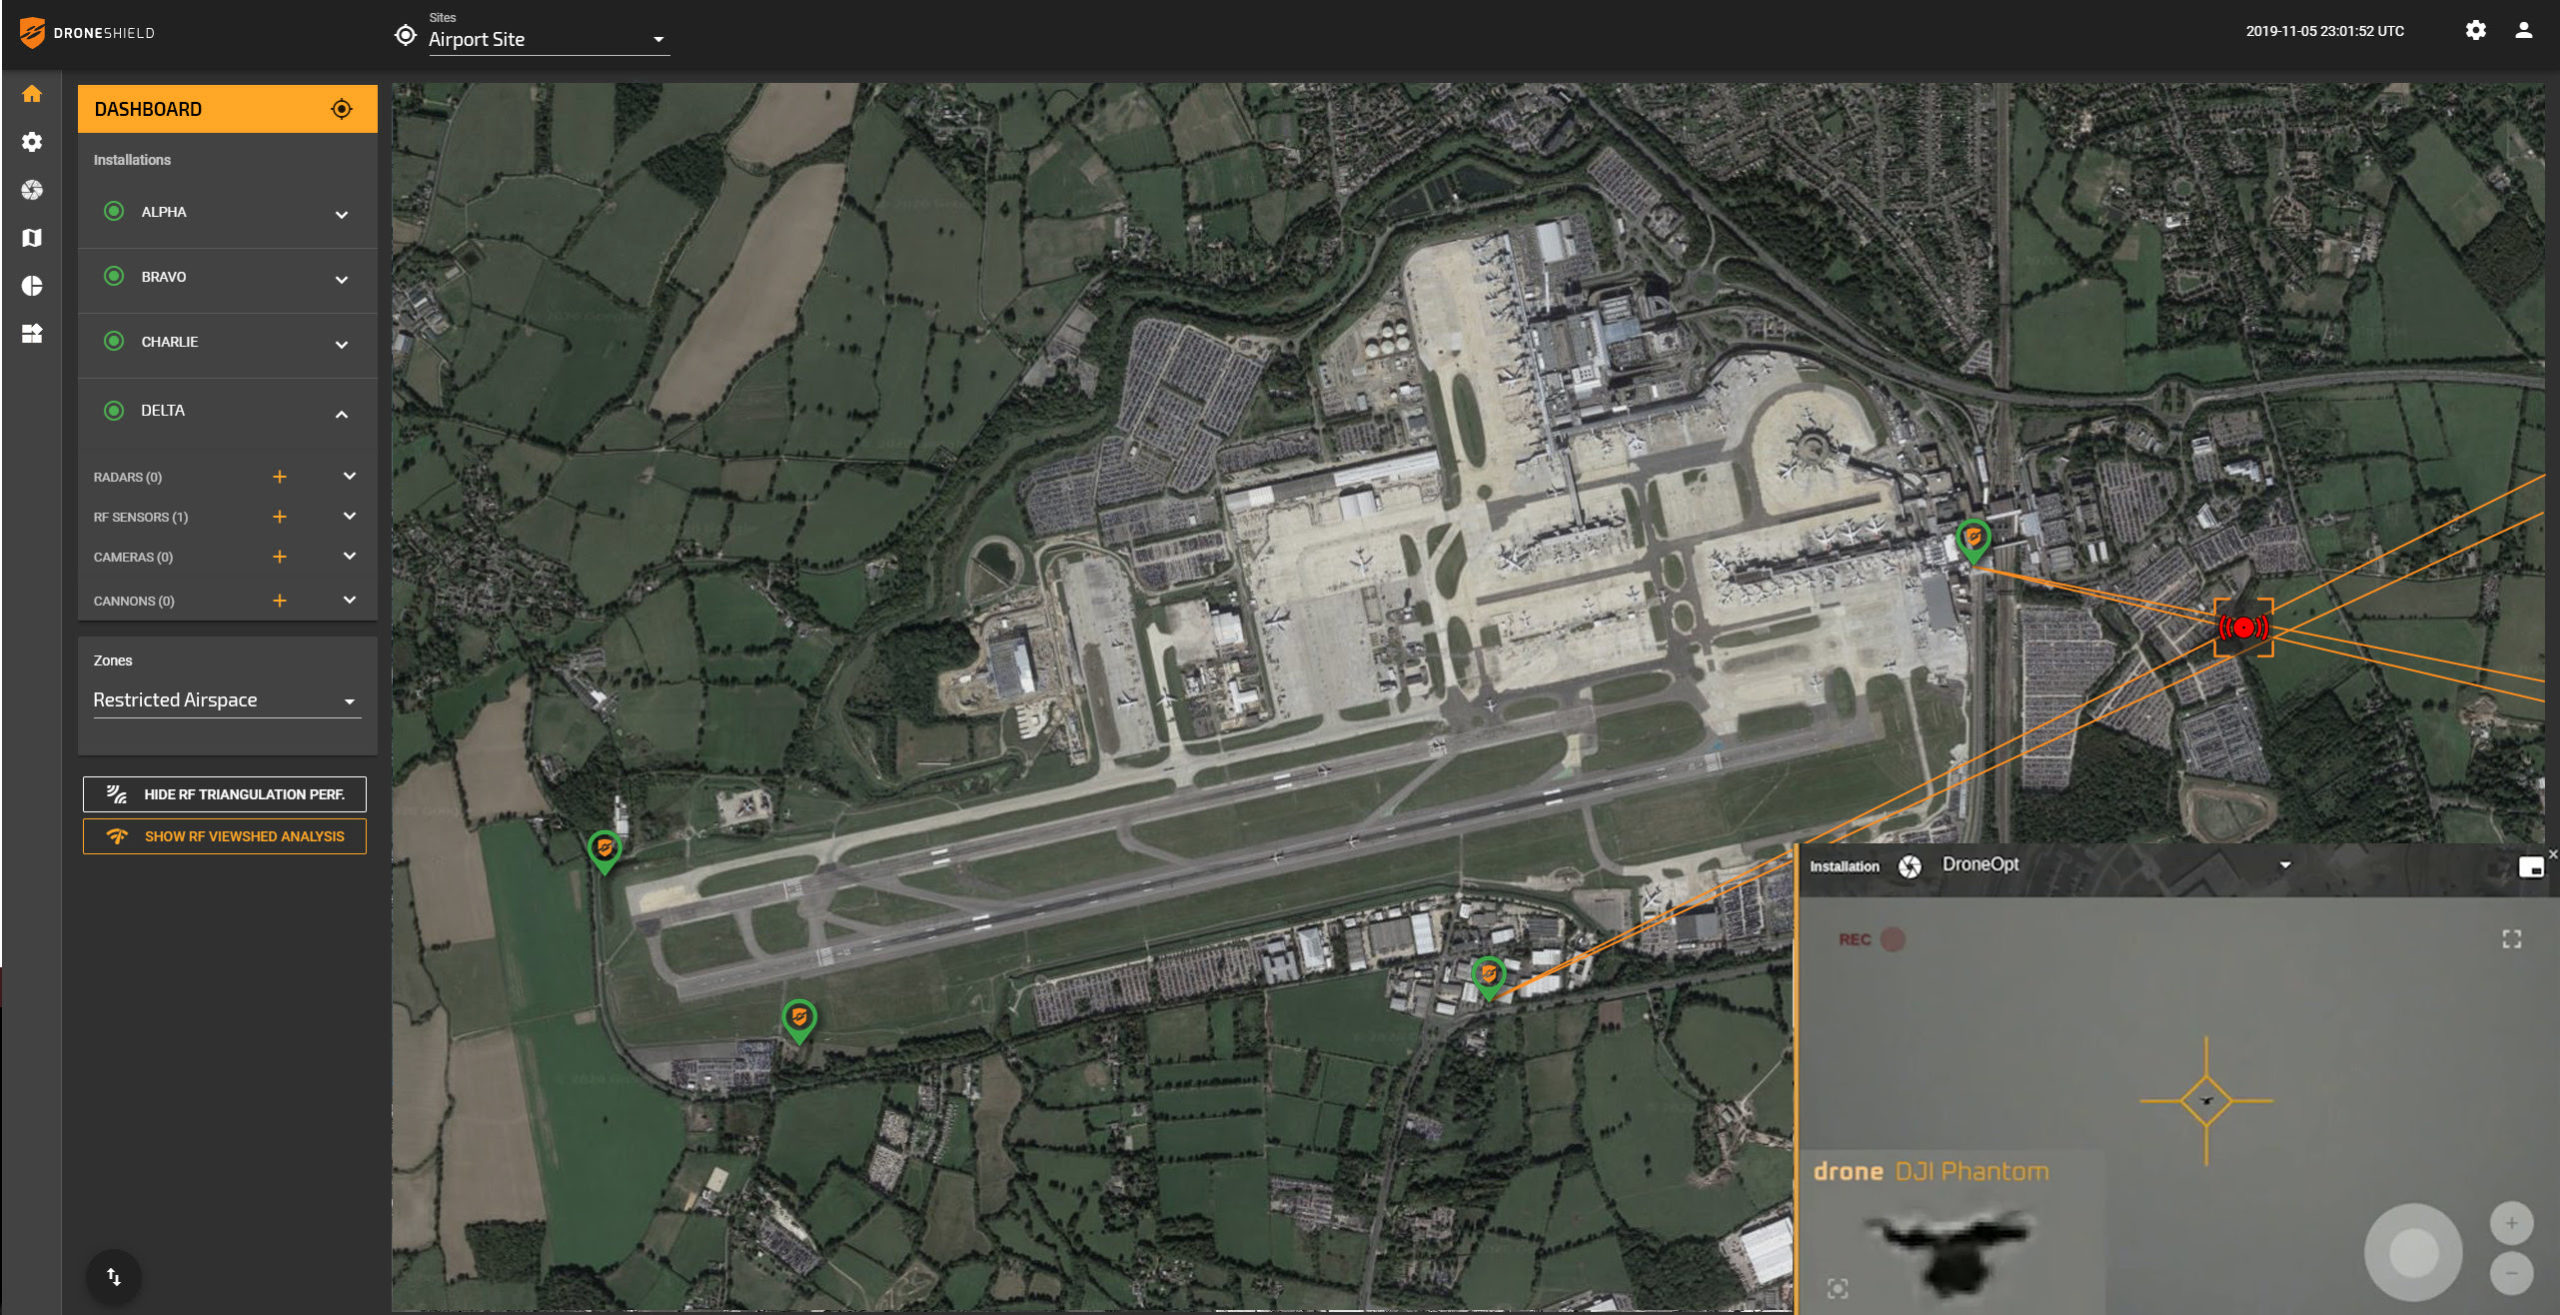
Task: Open the user account icon
Action: 2523,30
